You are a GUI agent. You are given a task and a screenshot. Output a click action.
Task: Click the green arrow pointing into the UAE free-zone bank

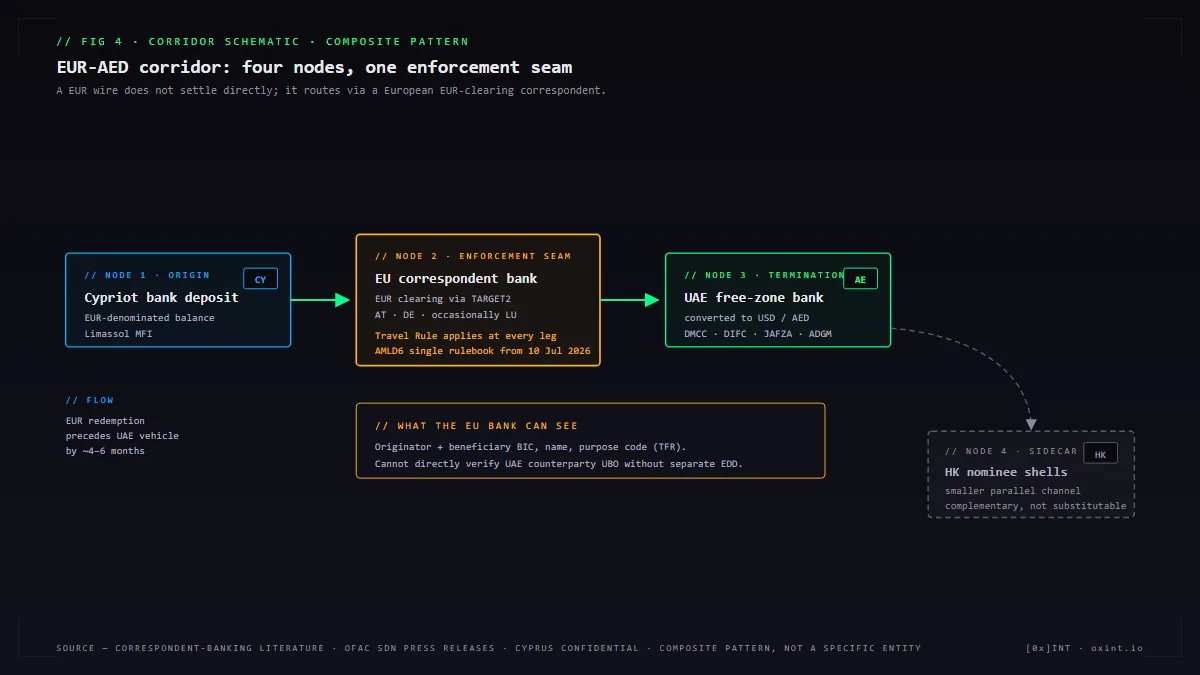tap(631, 300)
